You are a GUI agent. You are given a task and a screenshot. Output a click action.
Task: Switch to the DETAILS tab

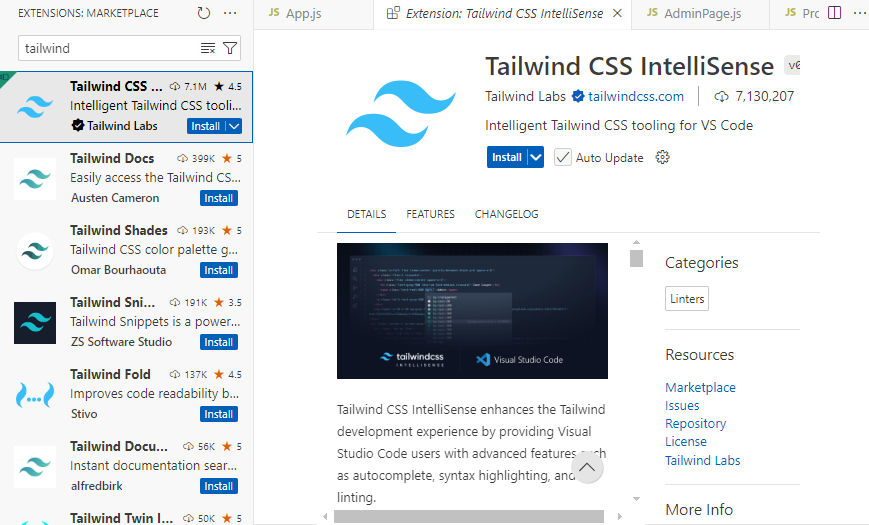(366, 214)
